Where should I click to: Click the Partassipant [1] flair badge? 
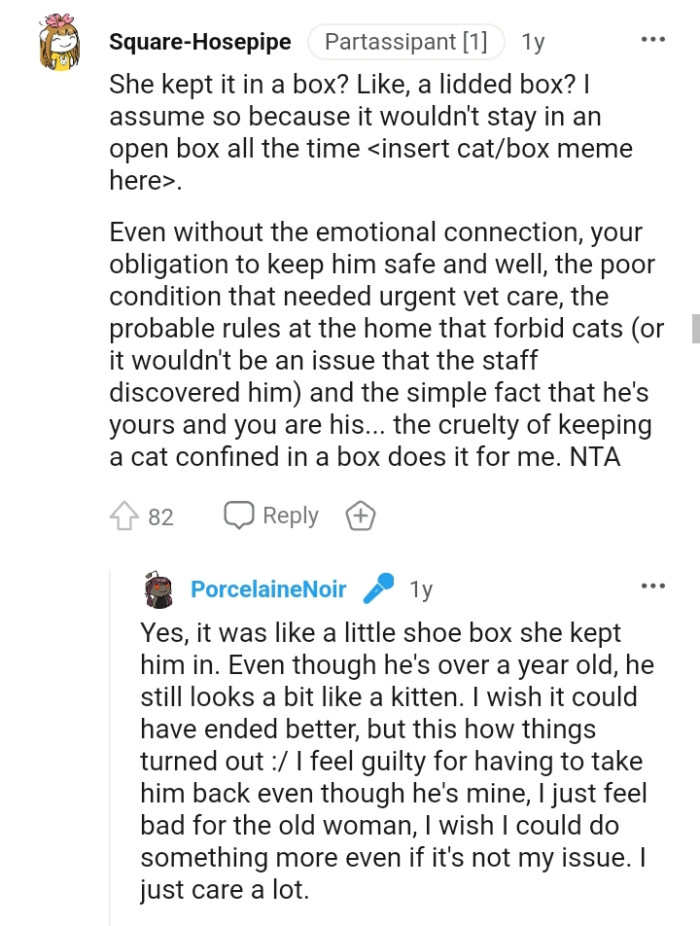pyautogui.click(x=406, y=42)
